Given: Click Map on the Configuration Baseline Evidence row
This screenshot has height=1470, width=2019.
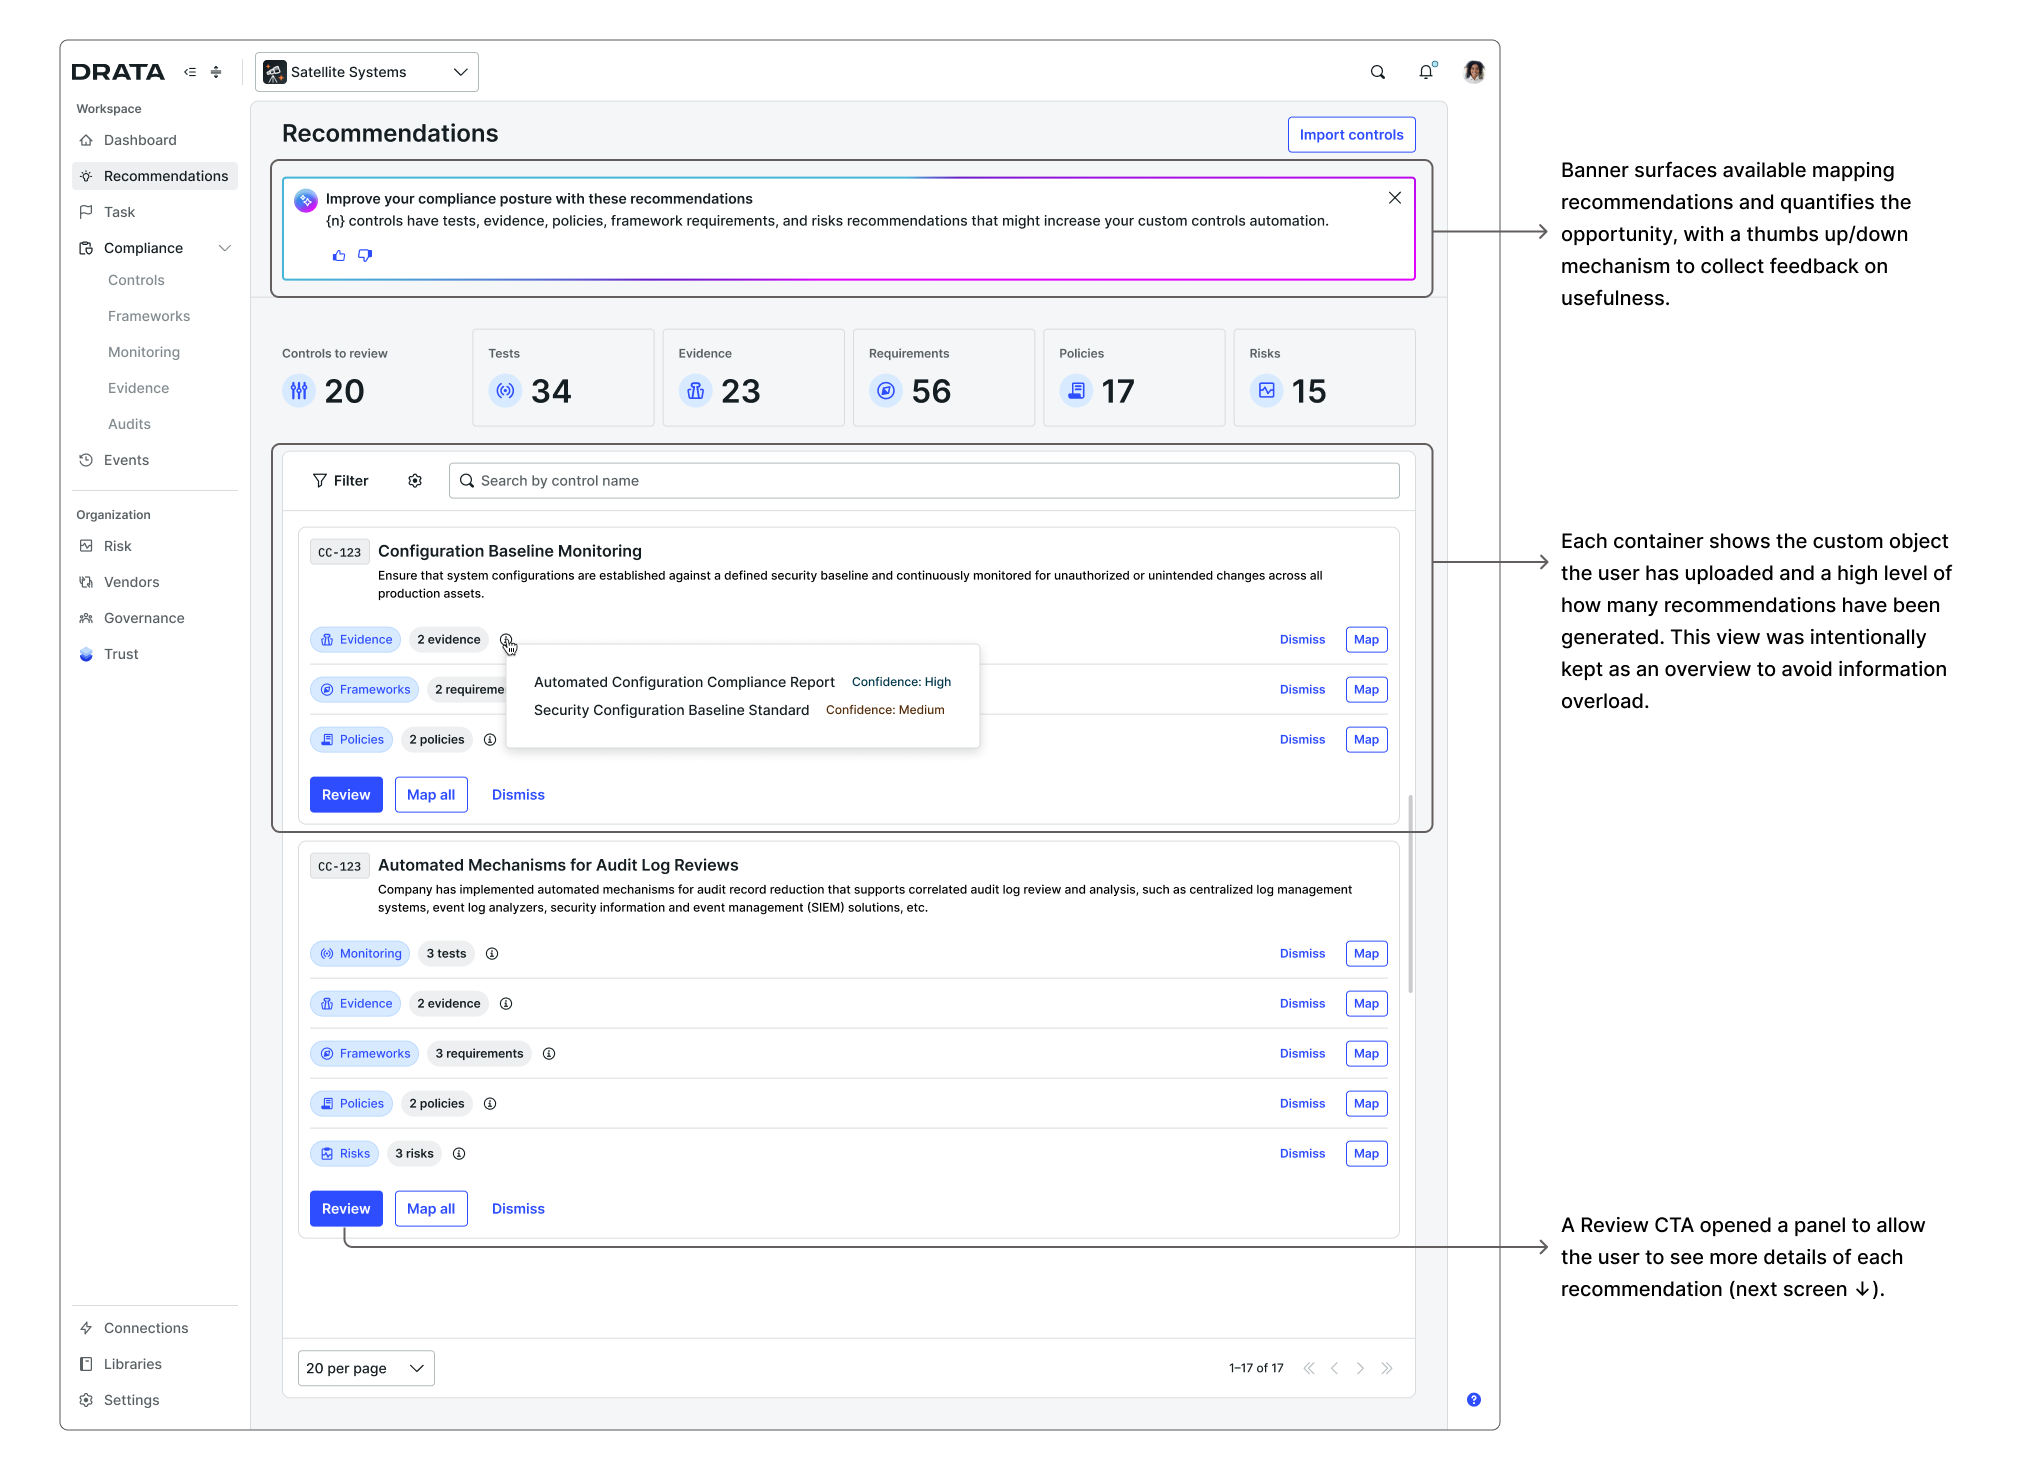Looking at the screenshot, I should (x=1366, y=640).
